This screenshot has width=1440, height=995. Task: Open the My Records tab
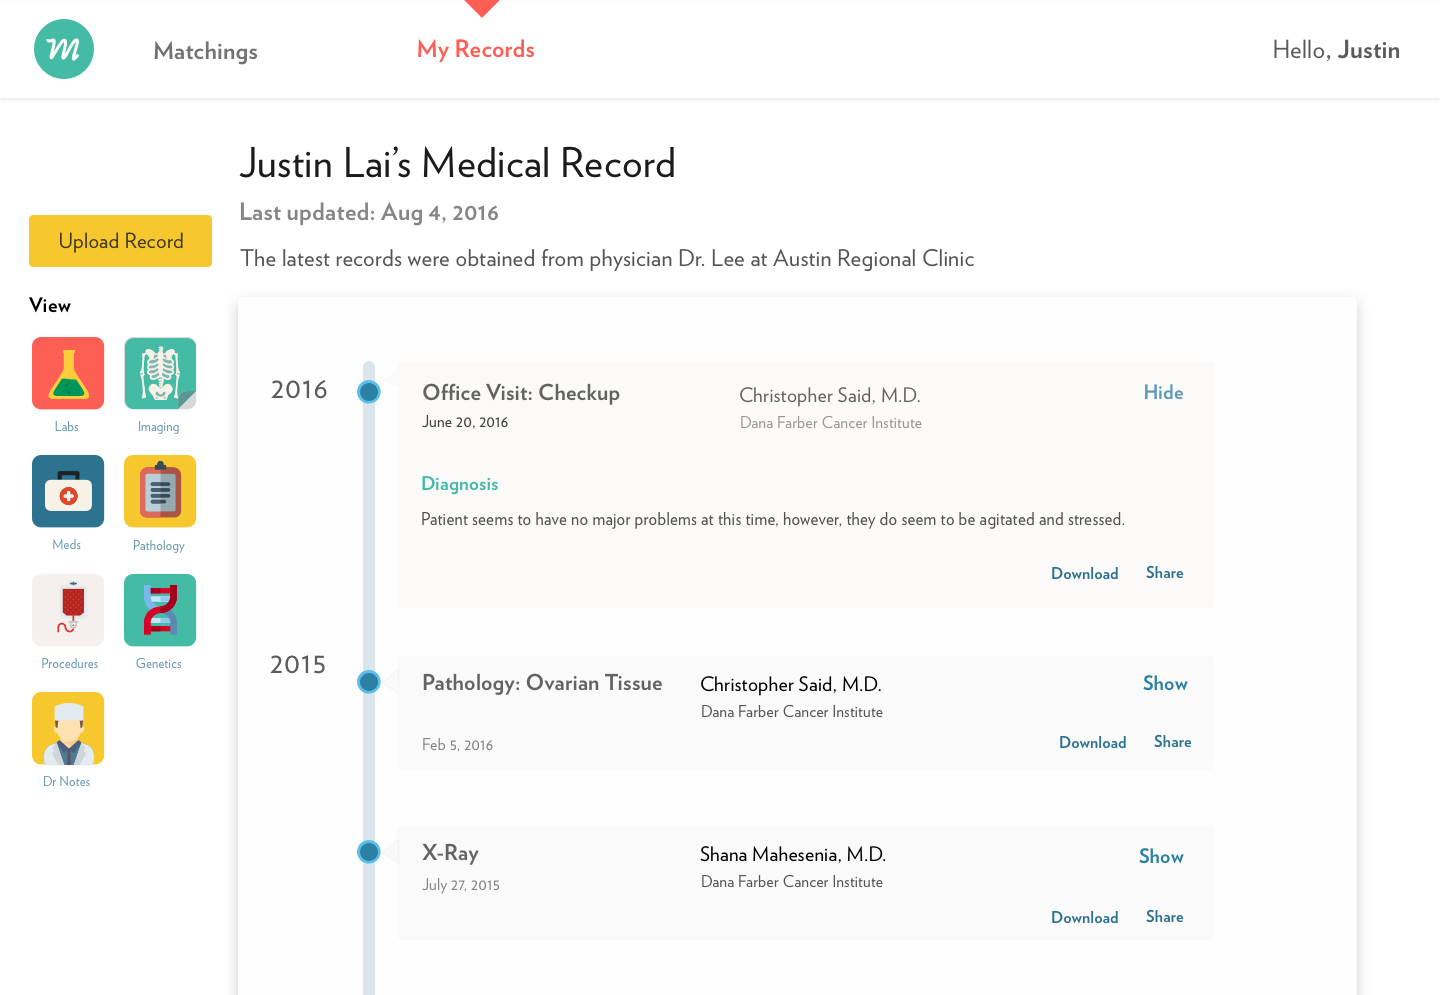pos(476,48)
